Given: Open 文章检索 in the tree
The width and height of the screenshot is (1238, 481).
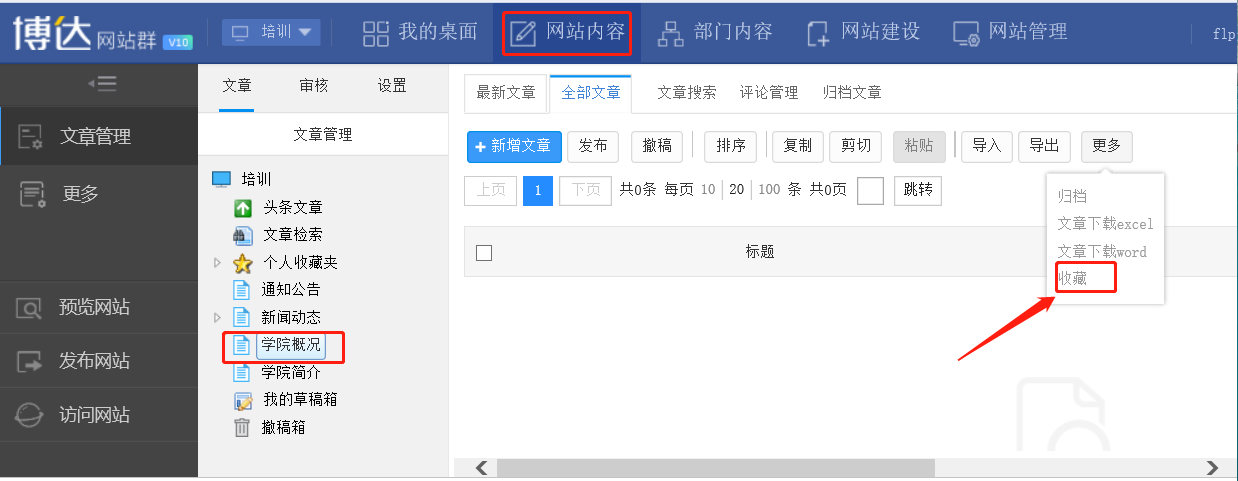Looking at the screenshot, I should coord(293,235).
